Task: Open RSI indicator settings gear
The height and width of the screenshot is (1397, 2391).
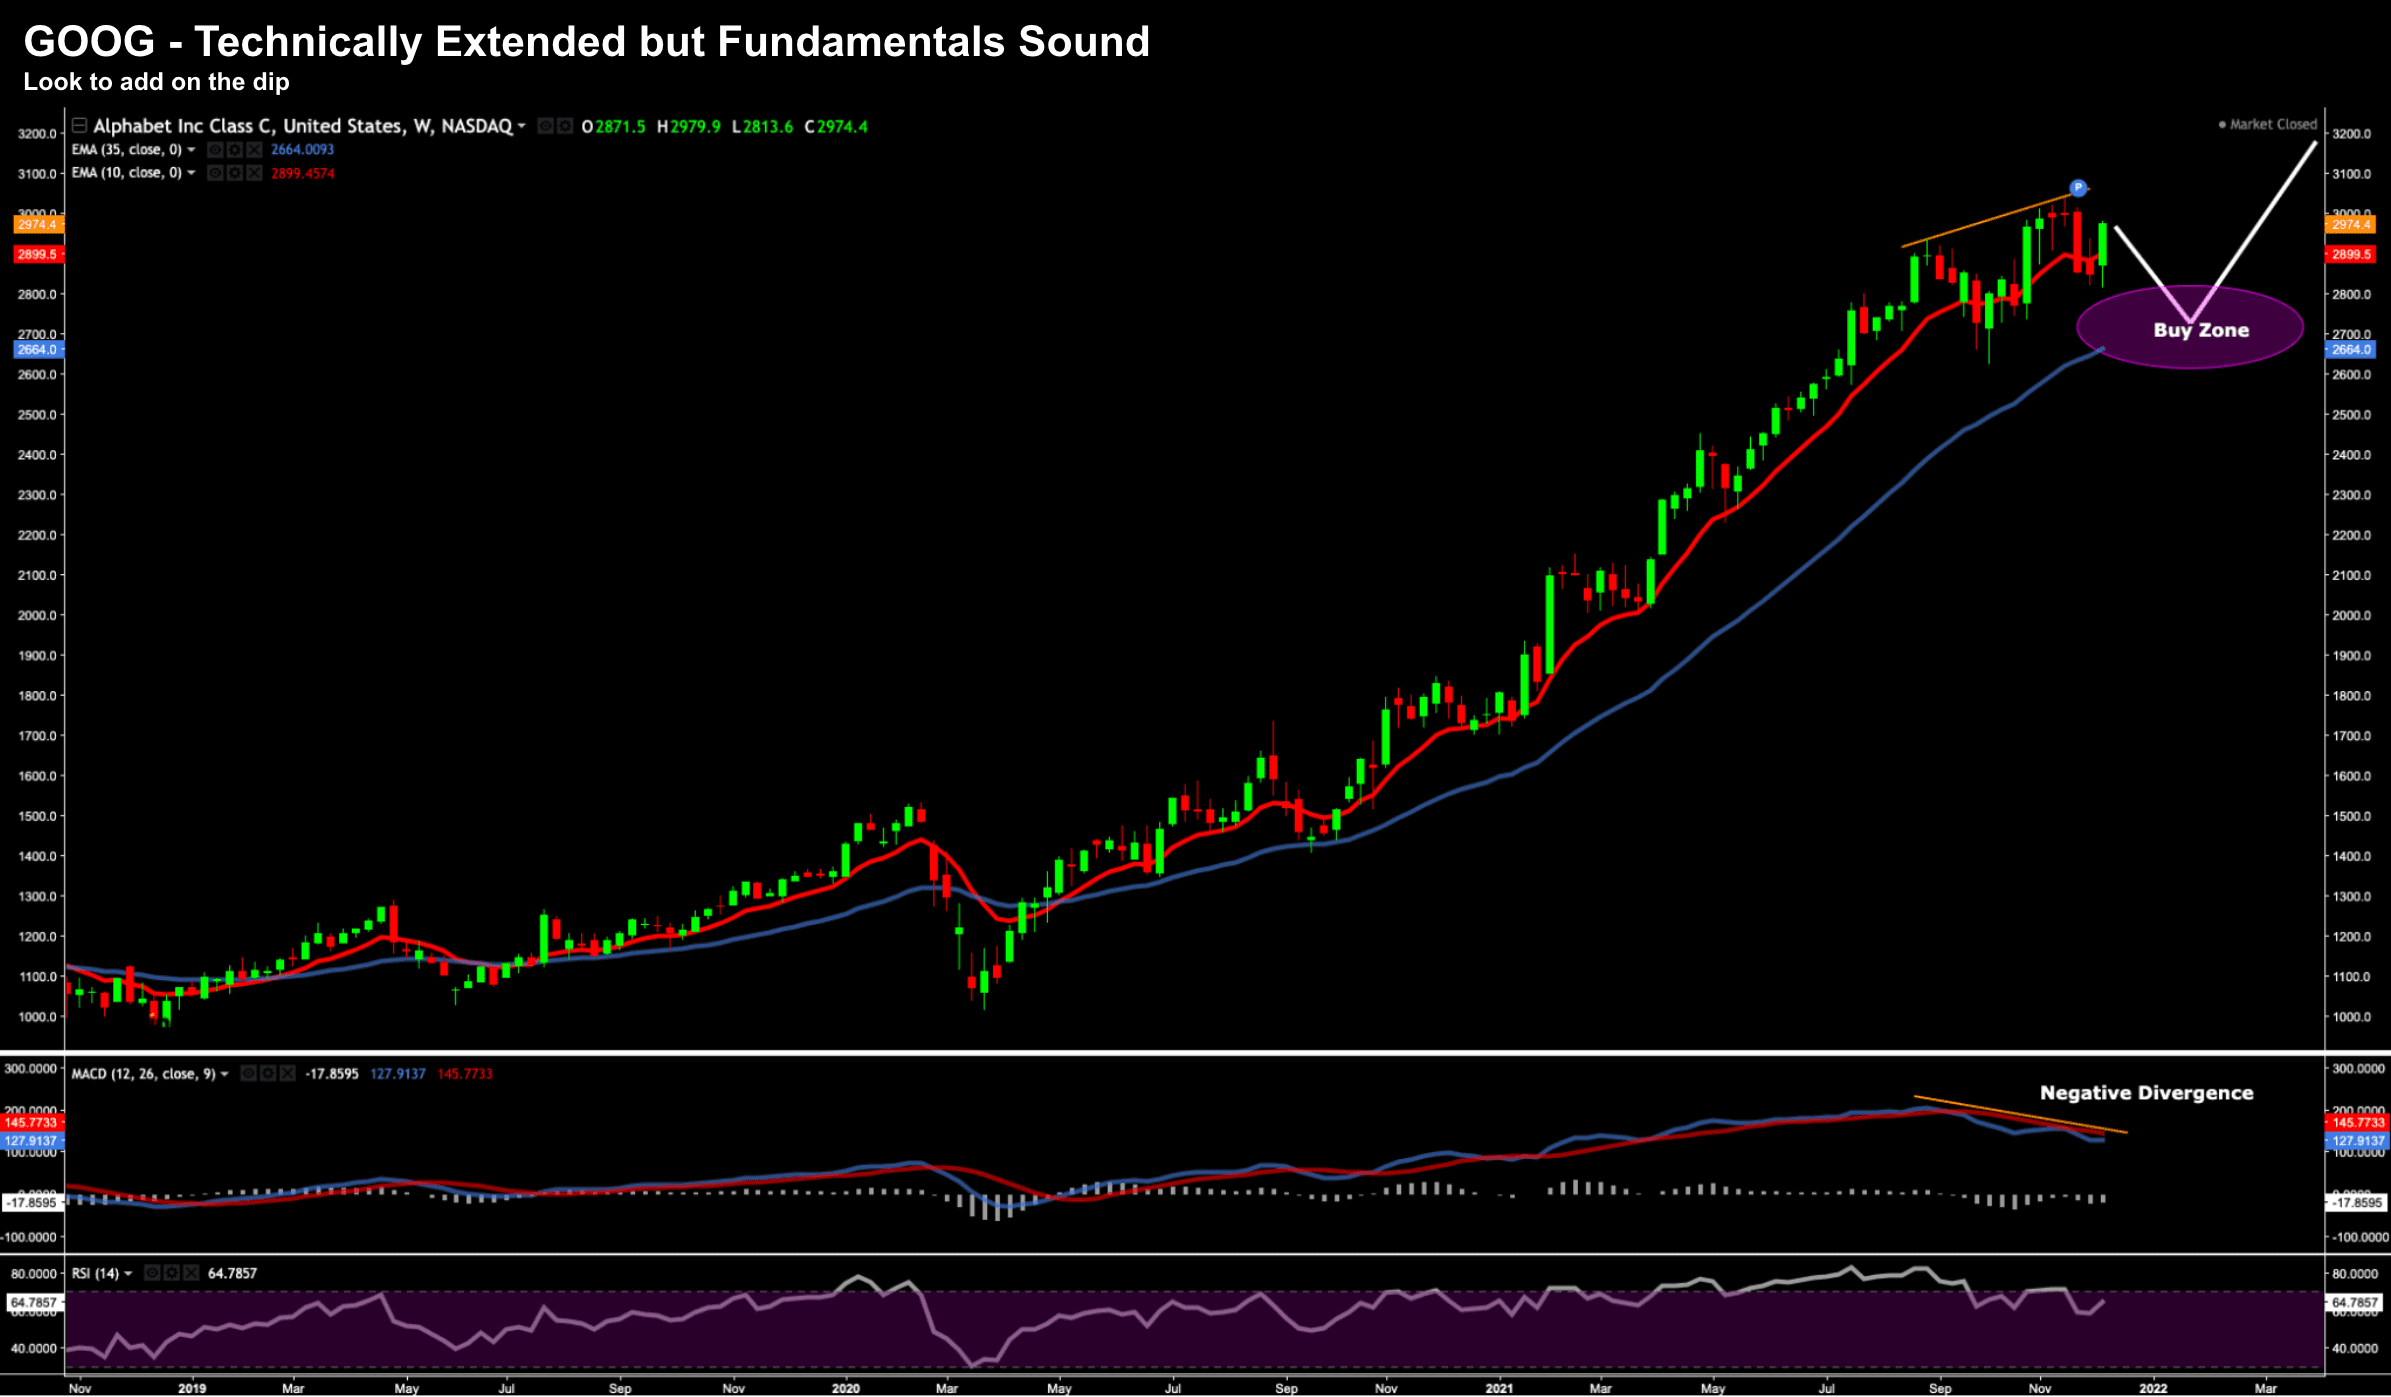Action: 172,1273
